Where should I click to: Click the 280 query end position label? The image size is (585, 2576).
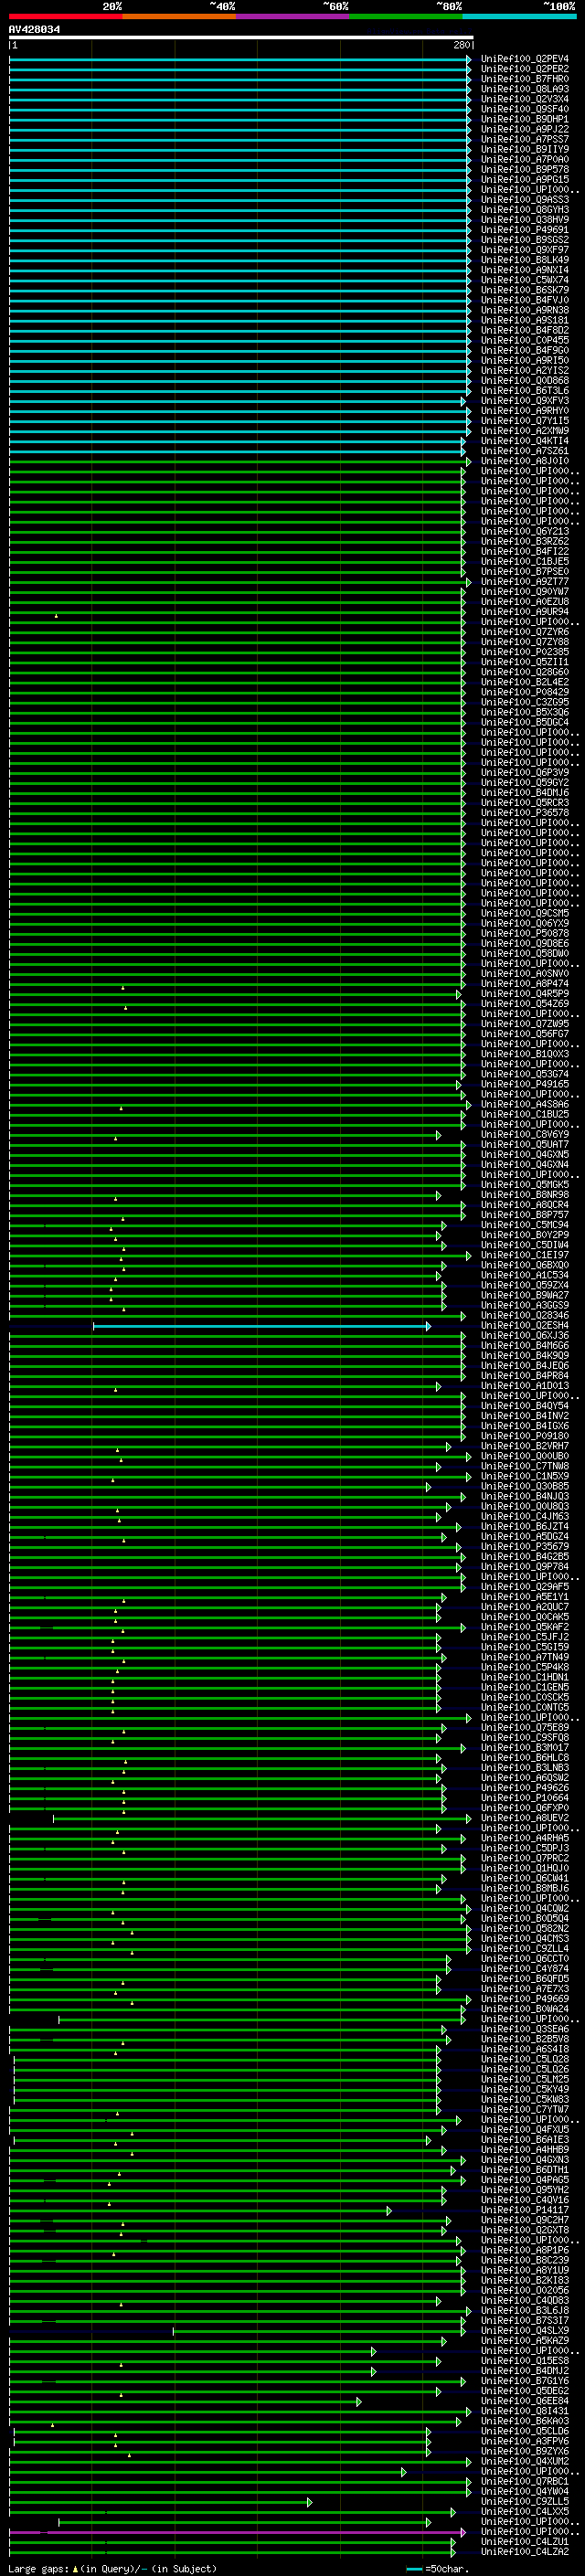tap(461, 45)
